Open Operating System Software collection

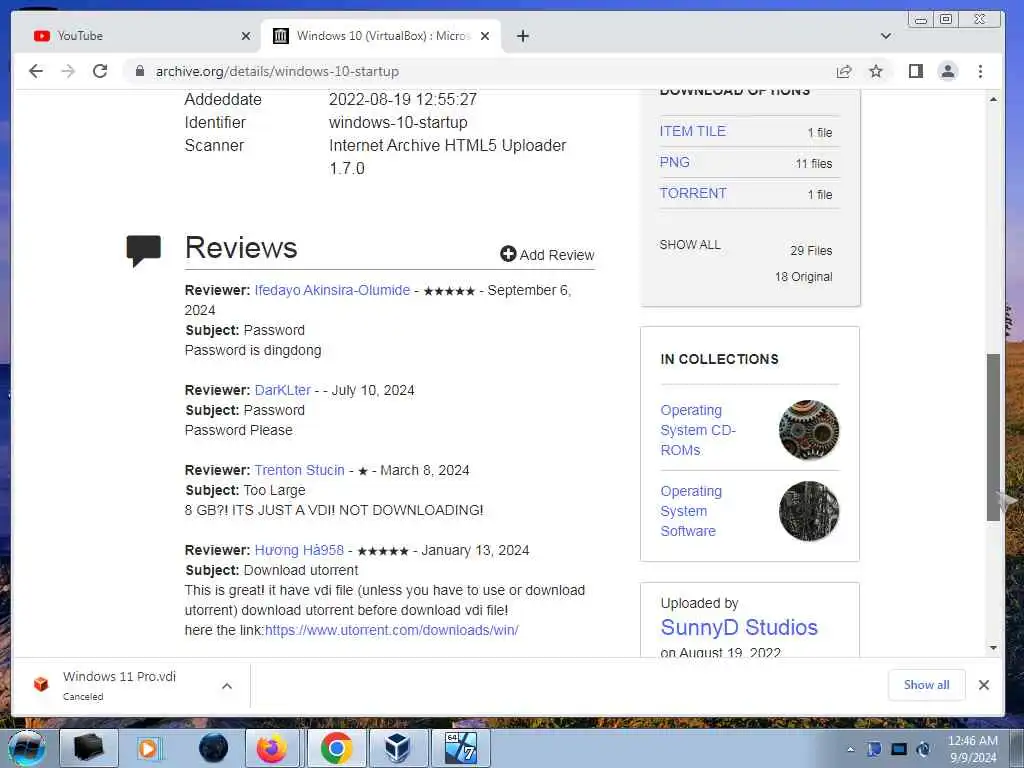pos(691,511)
